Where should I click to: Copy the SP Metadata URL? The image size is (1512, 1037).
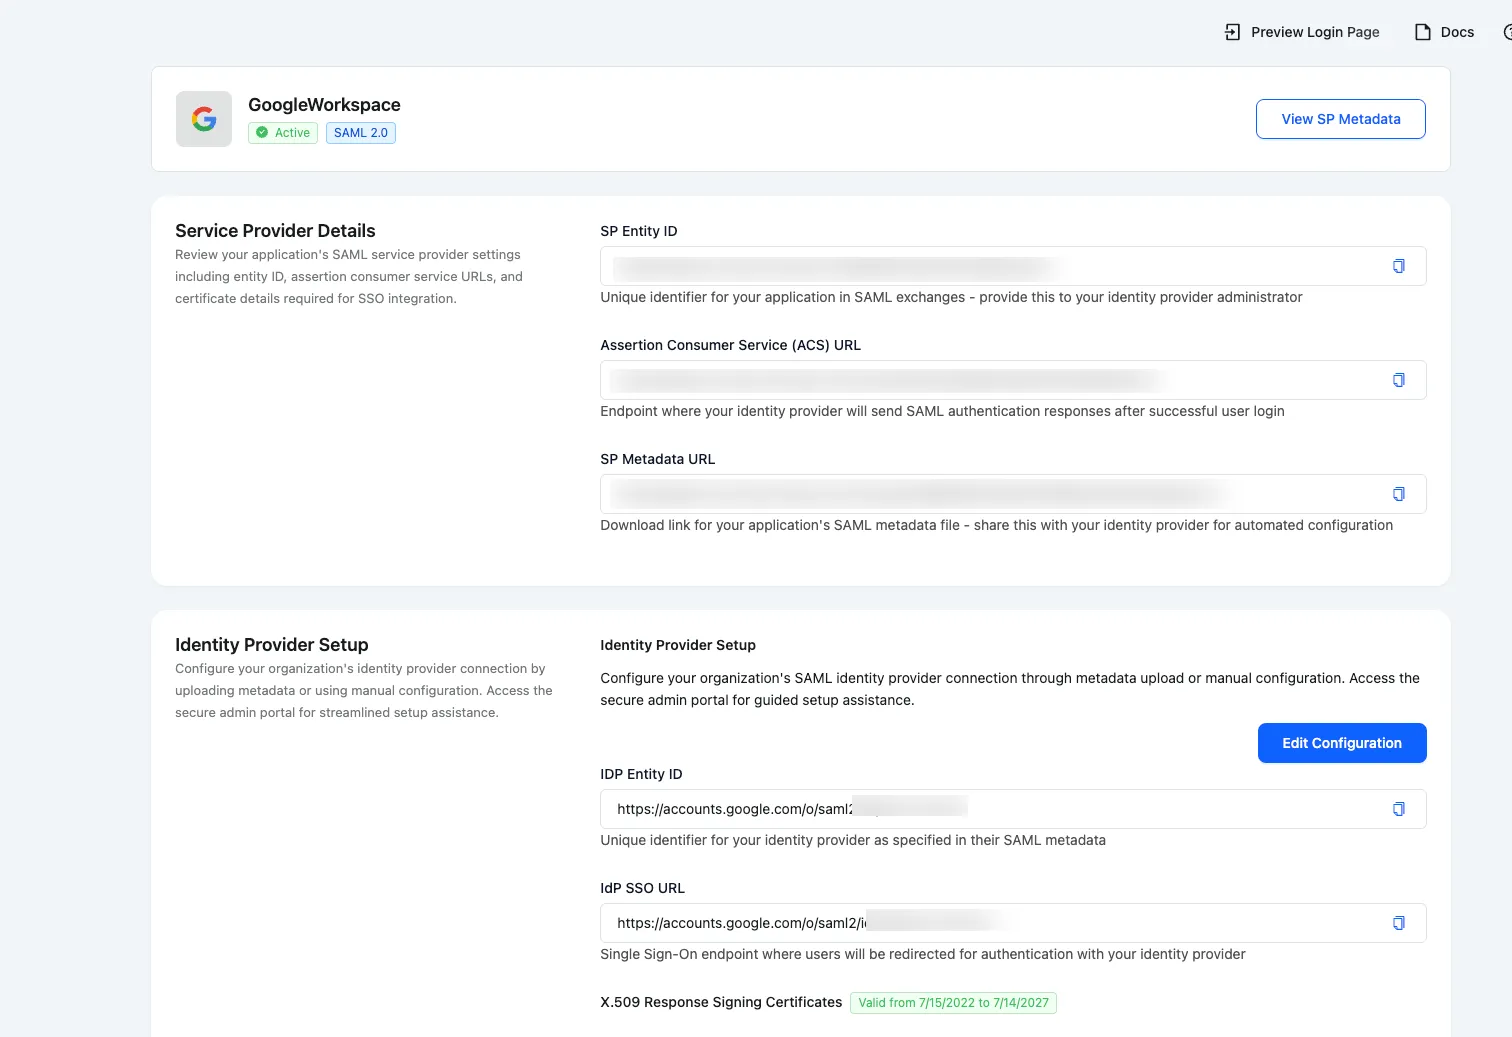pos(1398,493)
